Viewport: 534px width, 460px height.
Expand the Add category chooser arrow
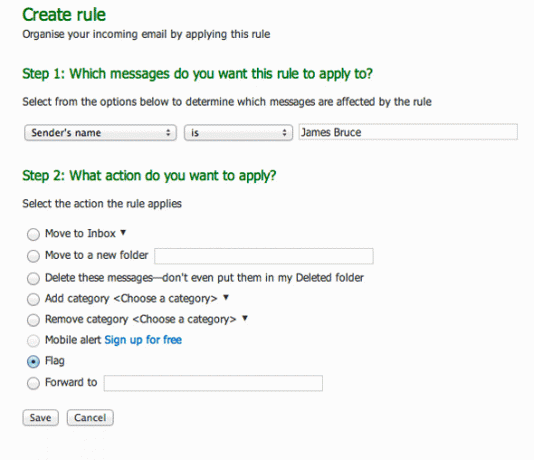click(225, 298)
